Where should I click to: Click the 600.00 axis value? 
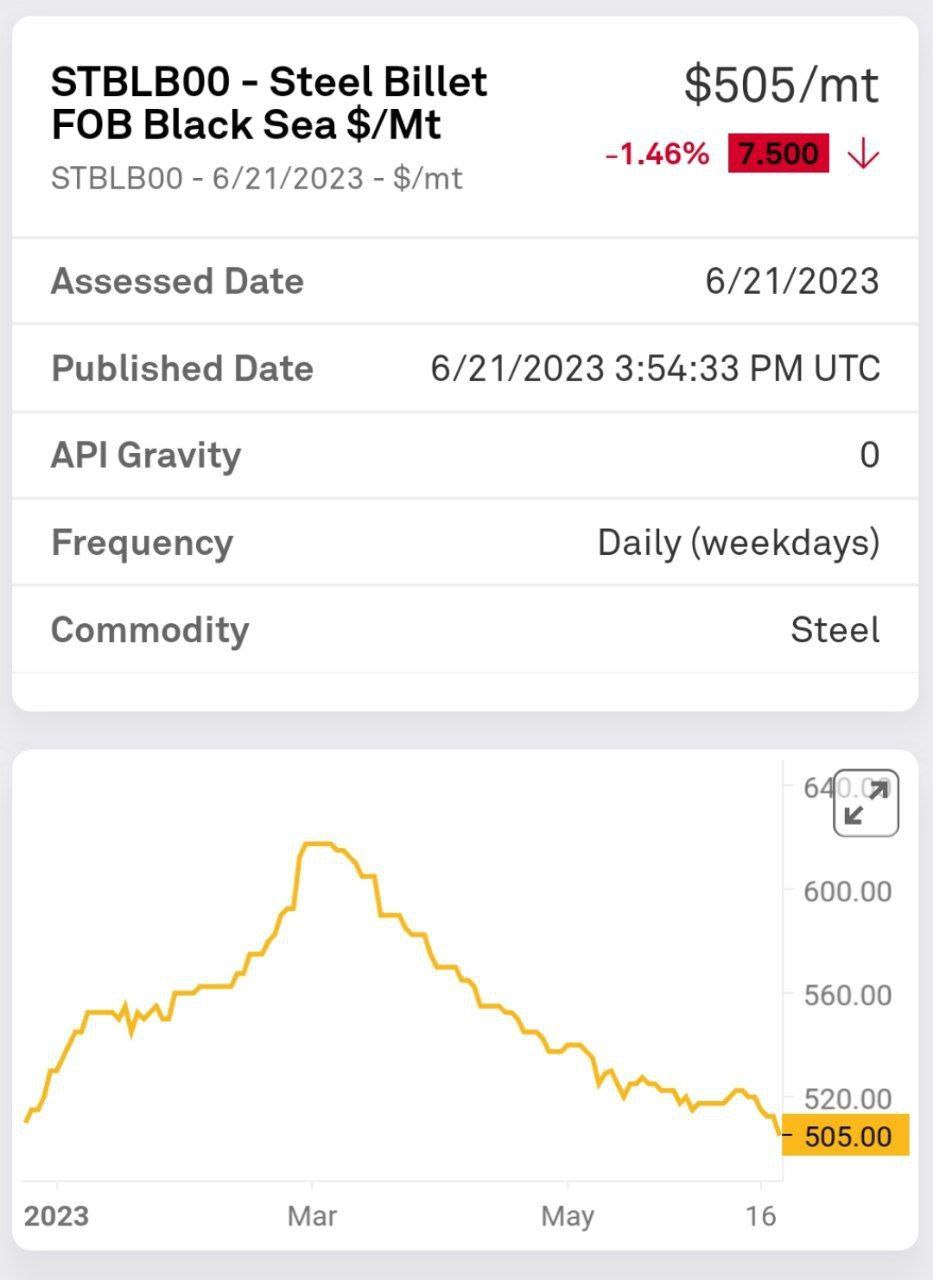pos(848,891)
